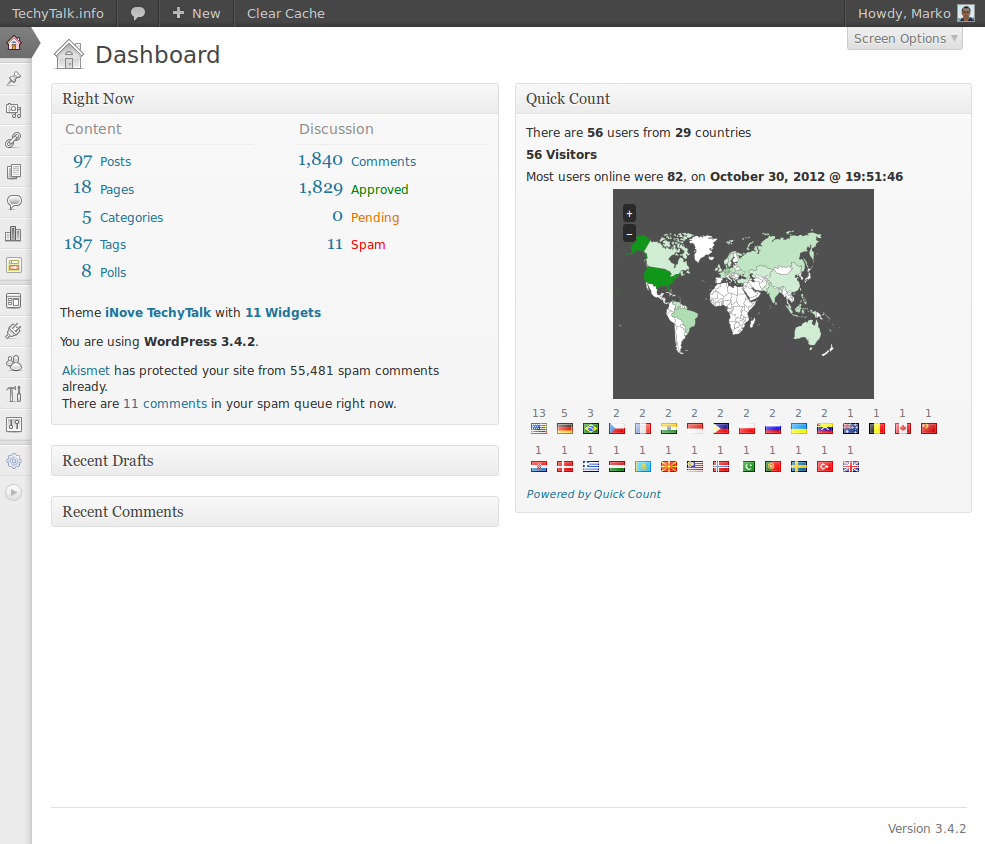
Task: Zoom in on the world map
Action: pyautogui.click(x=629, y=213)
